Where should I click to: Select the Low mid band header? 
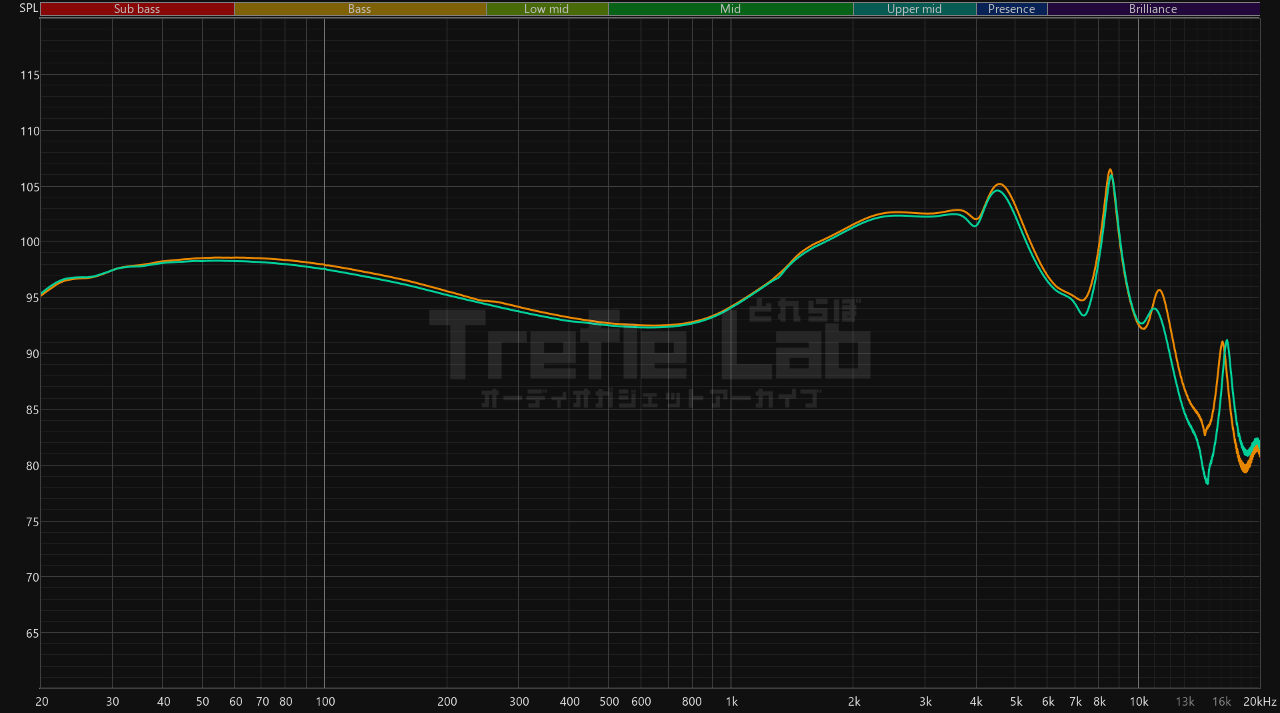click(547, 8)
